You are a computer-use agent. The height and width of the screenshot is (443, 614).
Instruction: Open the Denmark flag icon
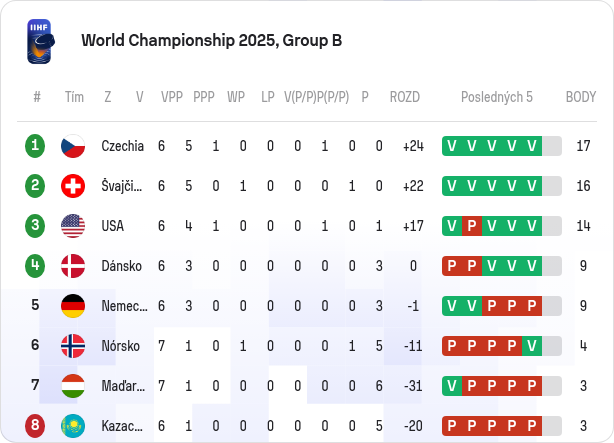click(73, 266)
